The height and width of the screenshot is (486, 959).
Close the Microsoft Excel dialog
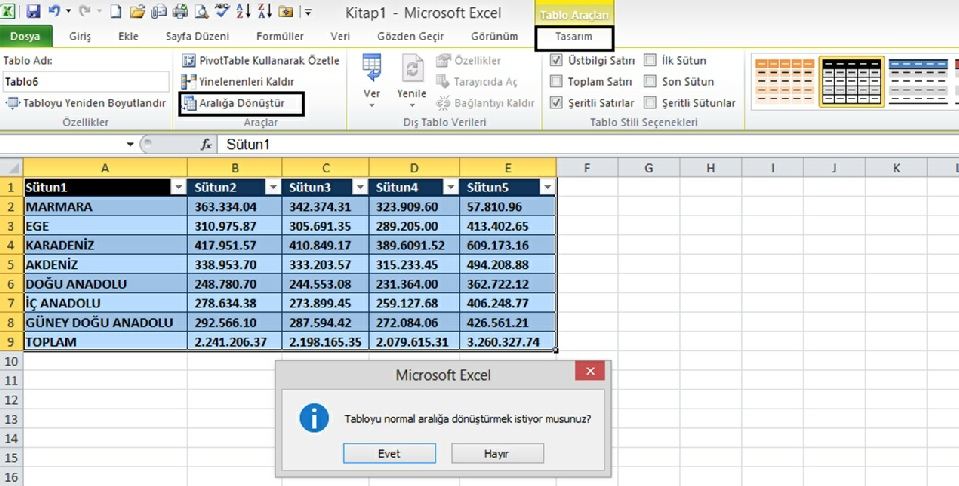pyautogui.click(x=590, y=371)
